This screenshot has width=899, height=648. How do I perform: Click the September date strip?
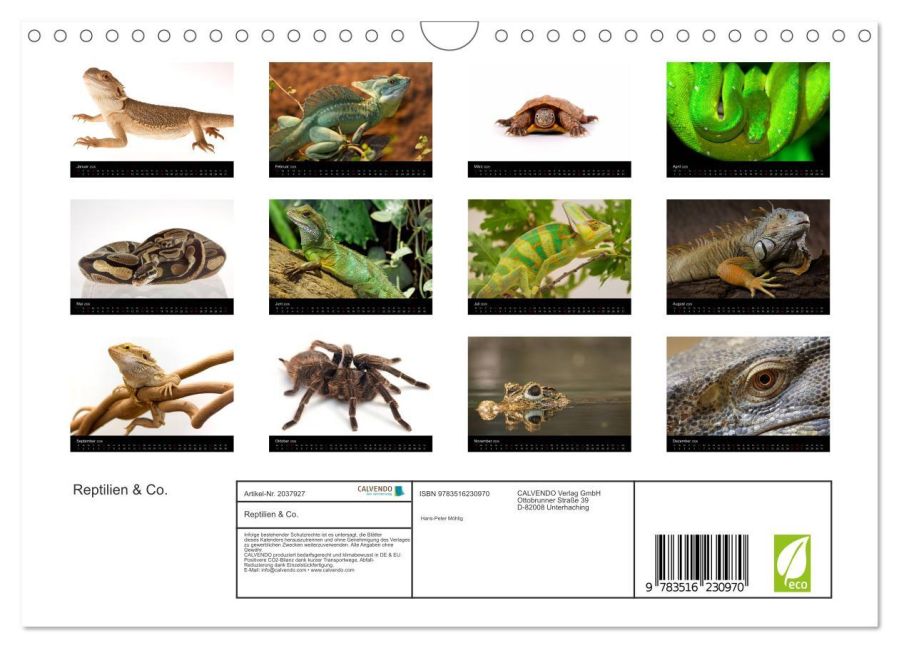(x=152, y=444)
